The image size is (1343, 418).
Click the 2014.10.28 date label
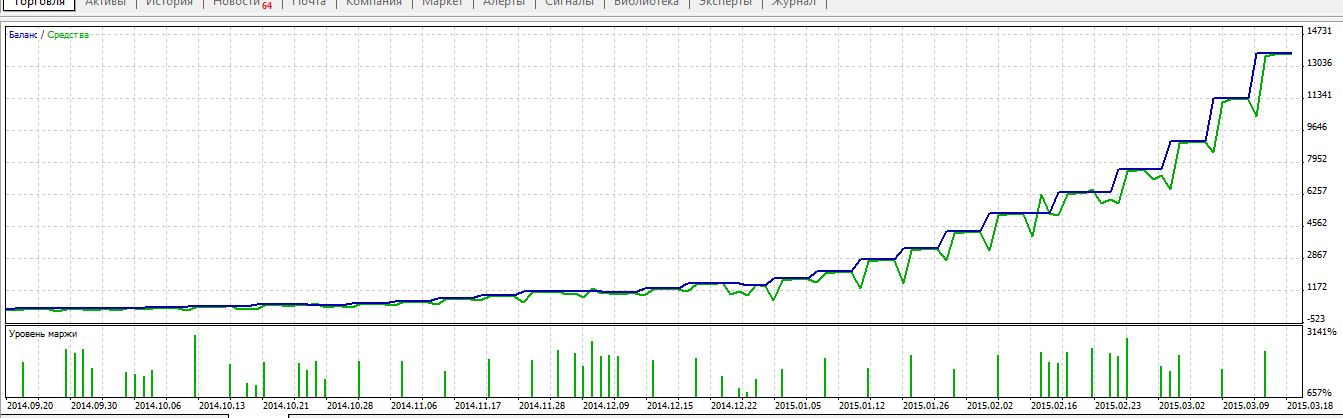pyautogui.click(x=349, y=406)
